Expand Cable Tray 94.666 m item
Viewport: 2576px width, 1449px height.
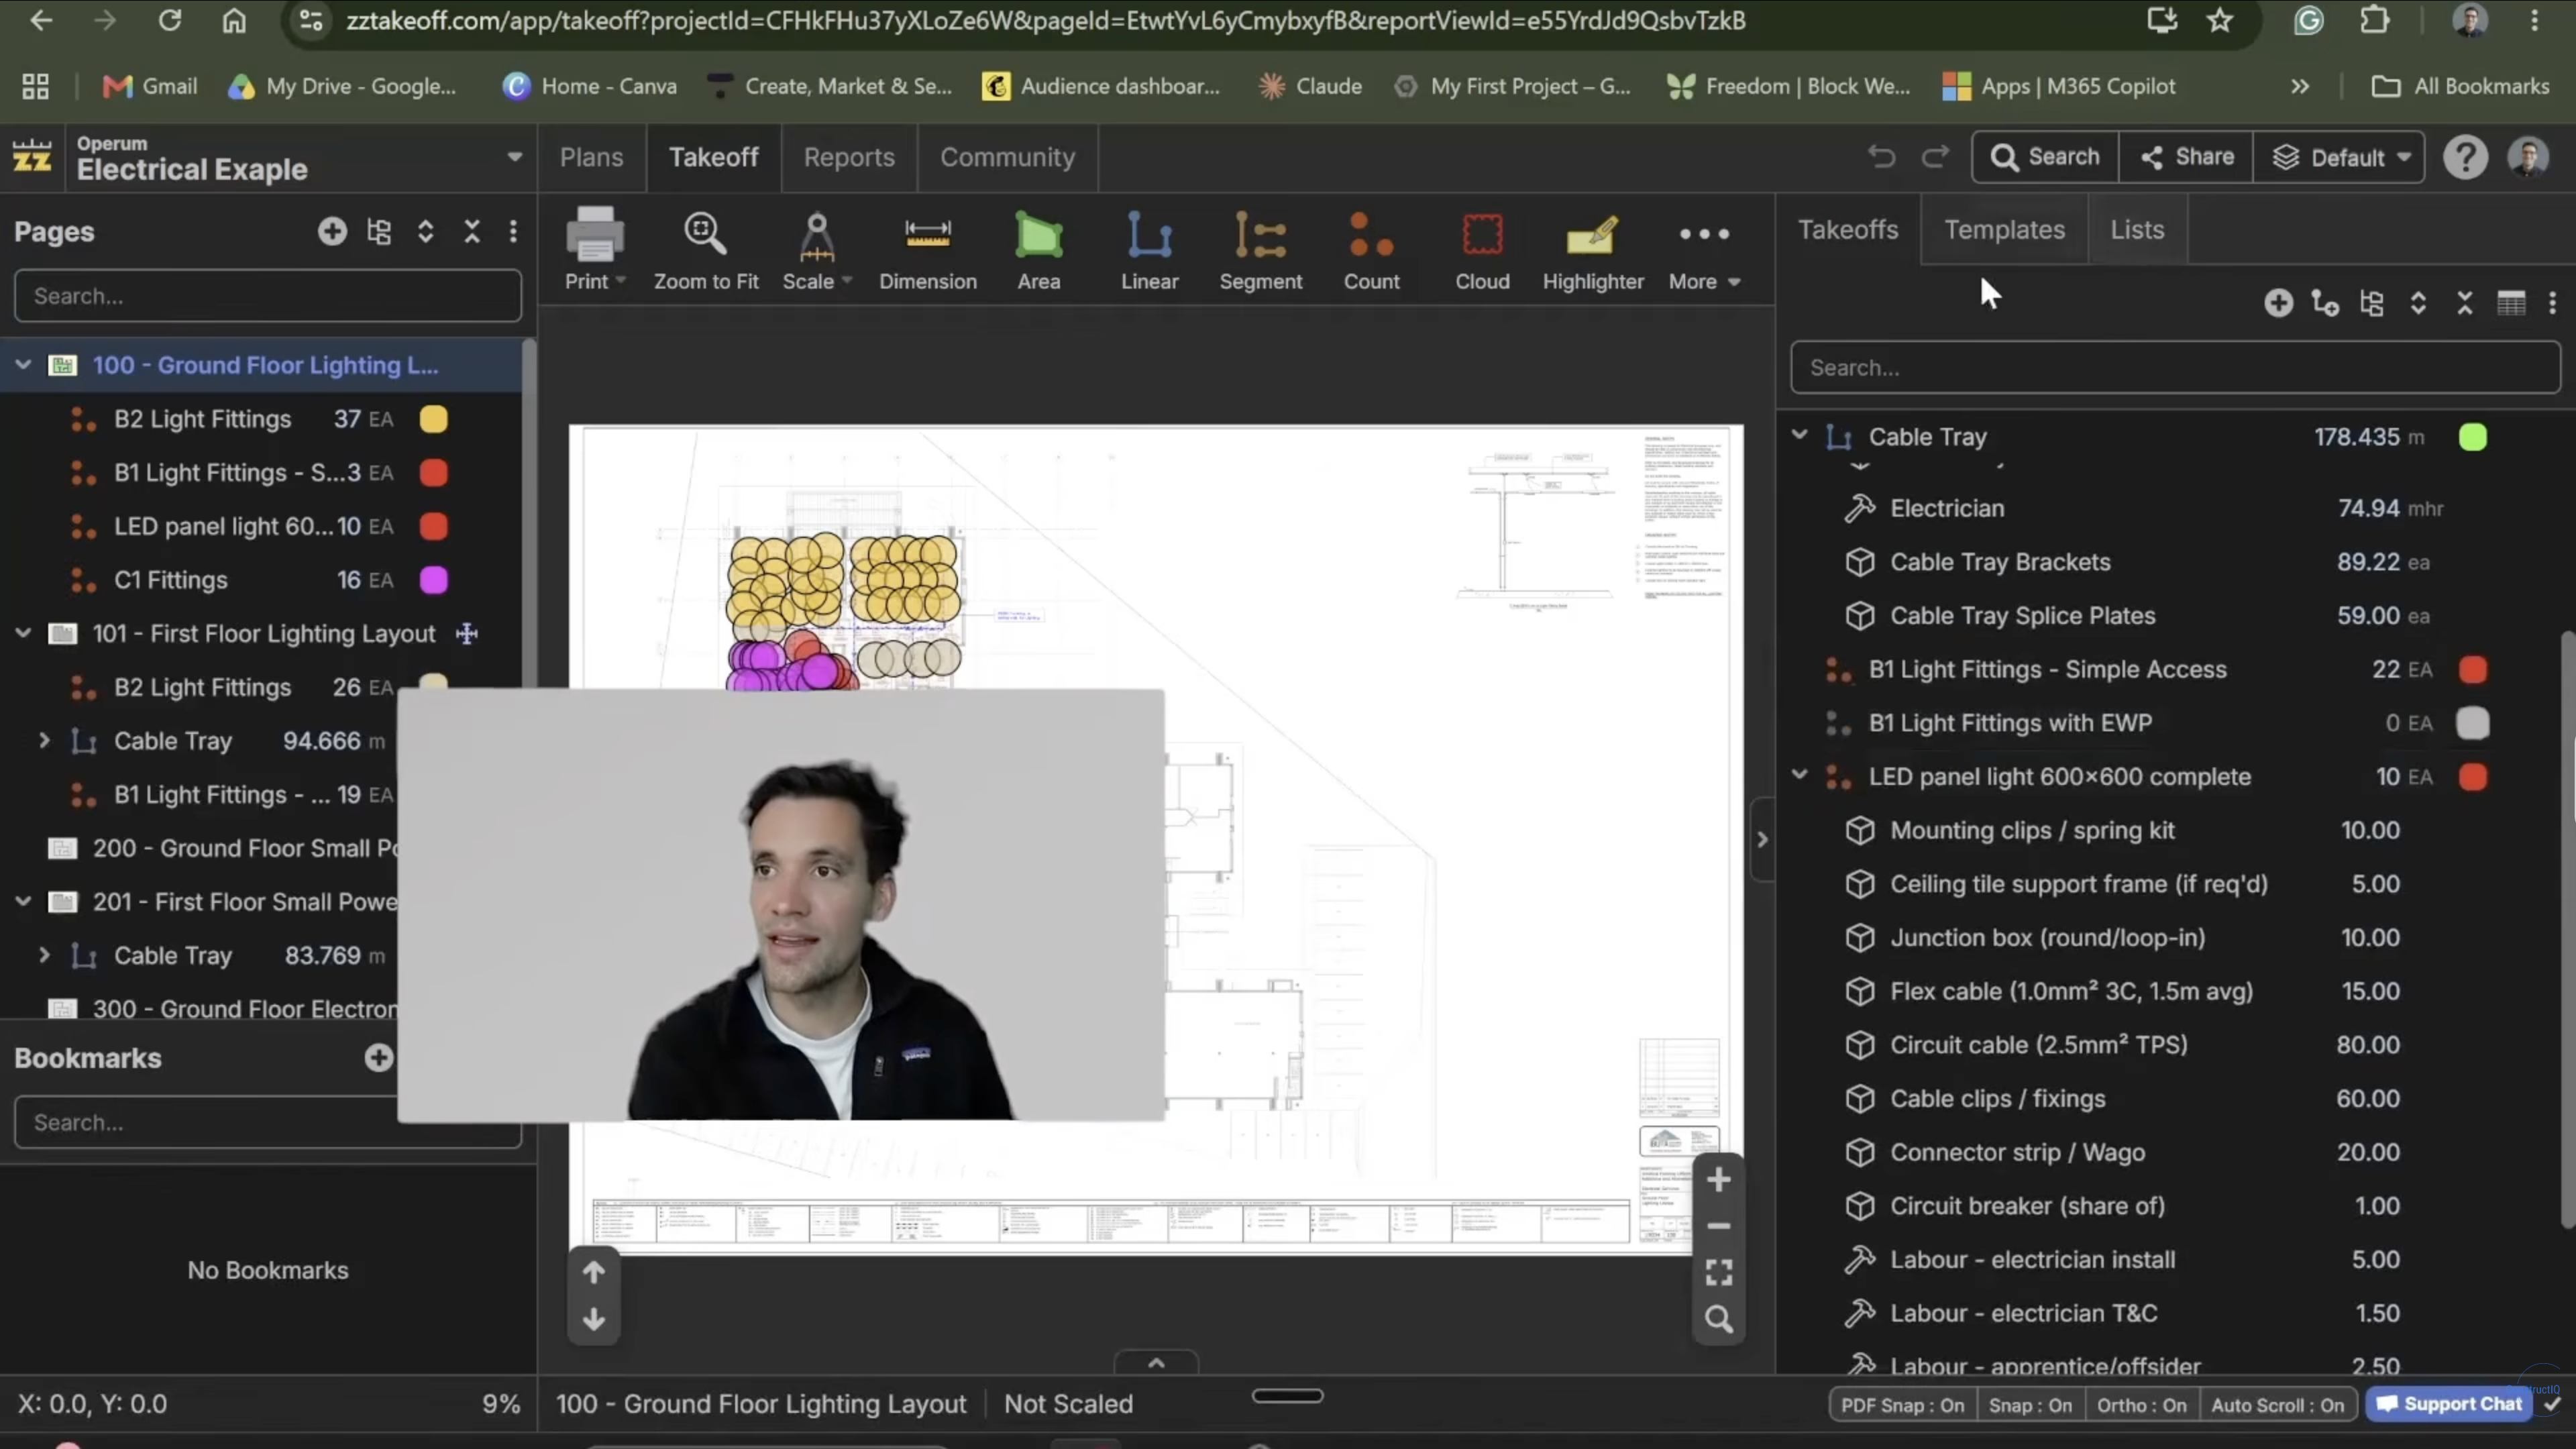click(x=44, y=741)
